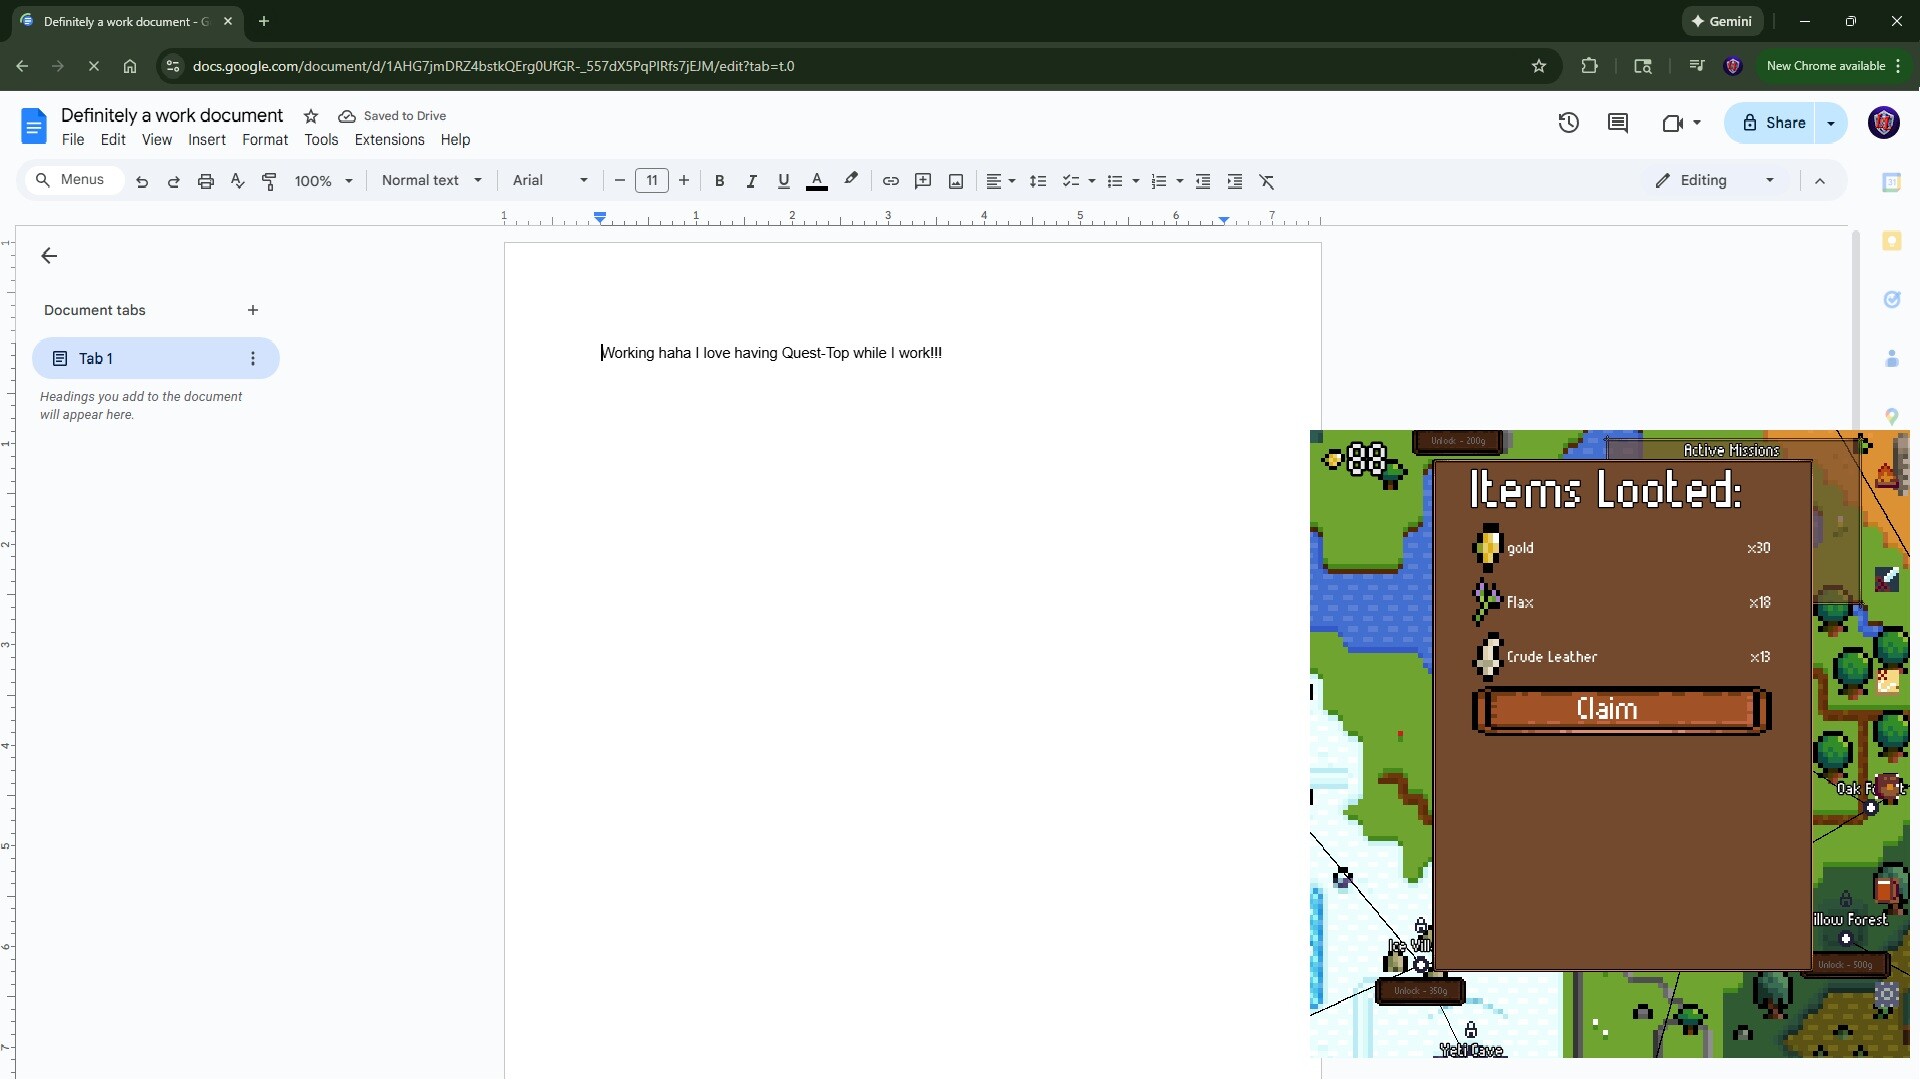
Task: Open the Format menu
Action: (x=265, y=140)
